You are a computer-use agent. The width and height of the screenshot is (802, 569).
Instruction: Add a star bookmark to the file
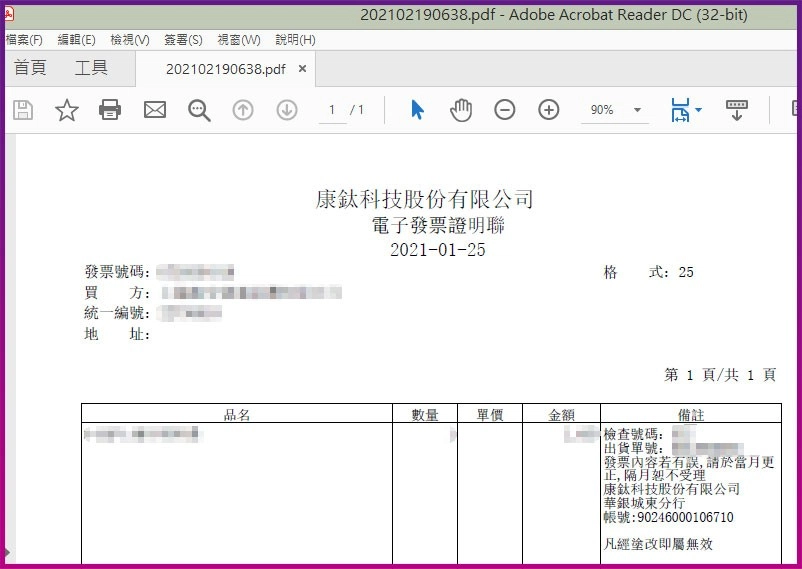67,110
